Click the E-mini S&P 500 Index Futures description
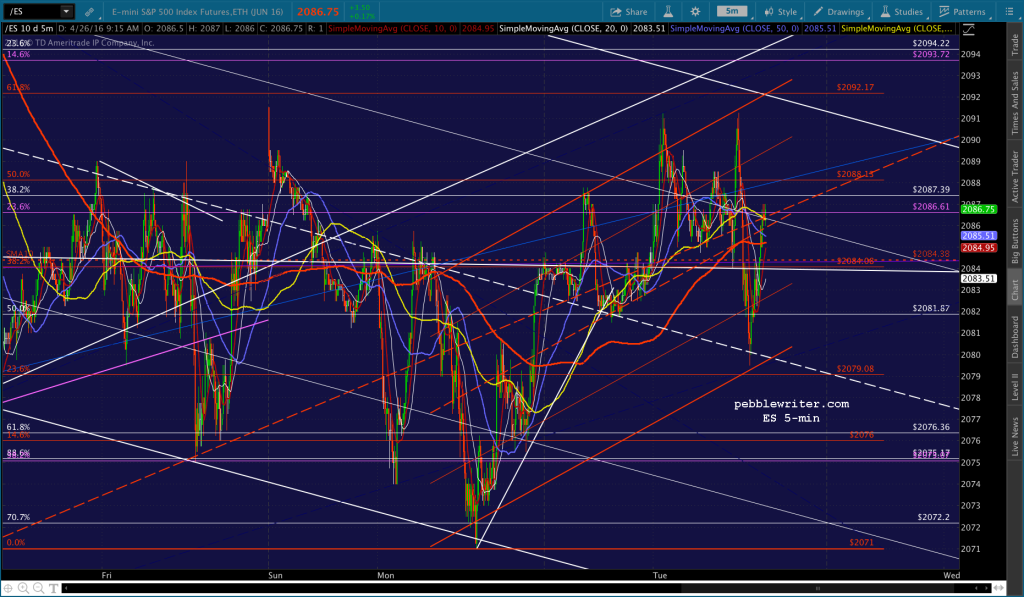Screen dimensions: 1024x597 click(x=197, y=12)
